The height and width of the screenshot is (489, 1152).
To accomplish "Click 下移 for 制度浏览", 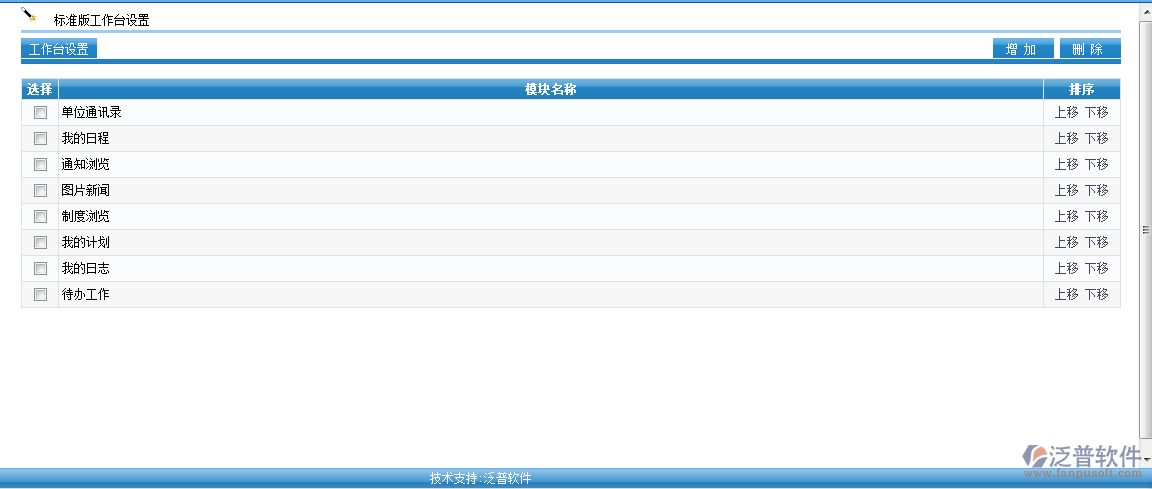I will 1097,217.
